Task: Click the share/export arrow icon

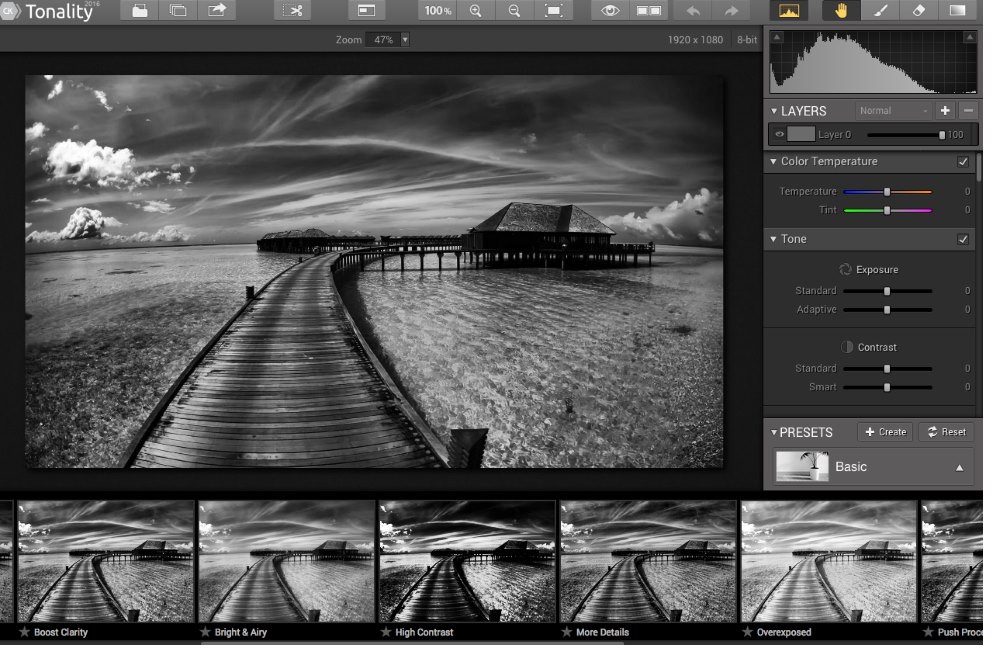Action: coord(217,11)
